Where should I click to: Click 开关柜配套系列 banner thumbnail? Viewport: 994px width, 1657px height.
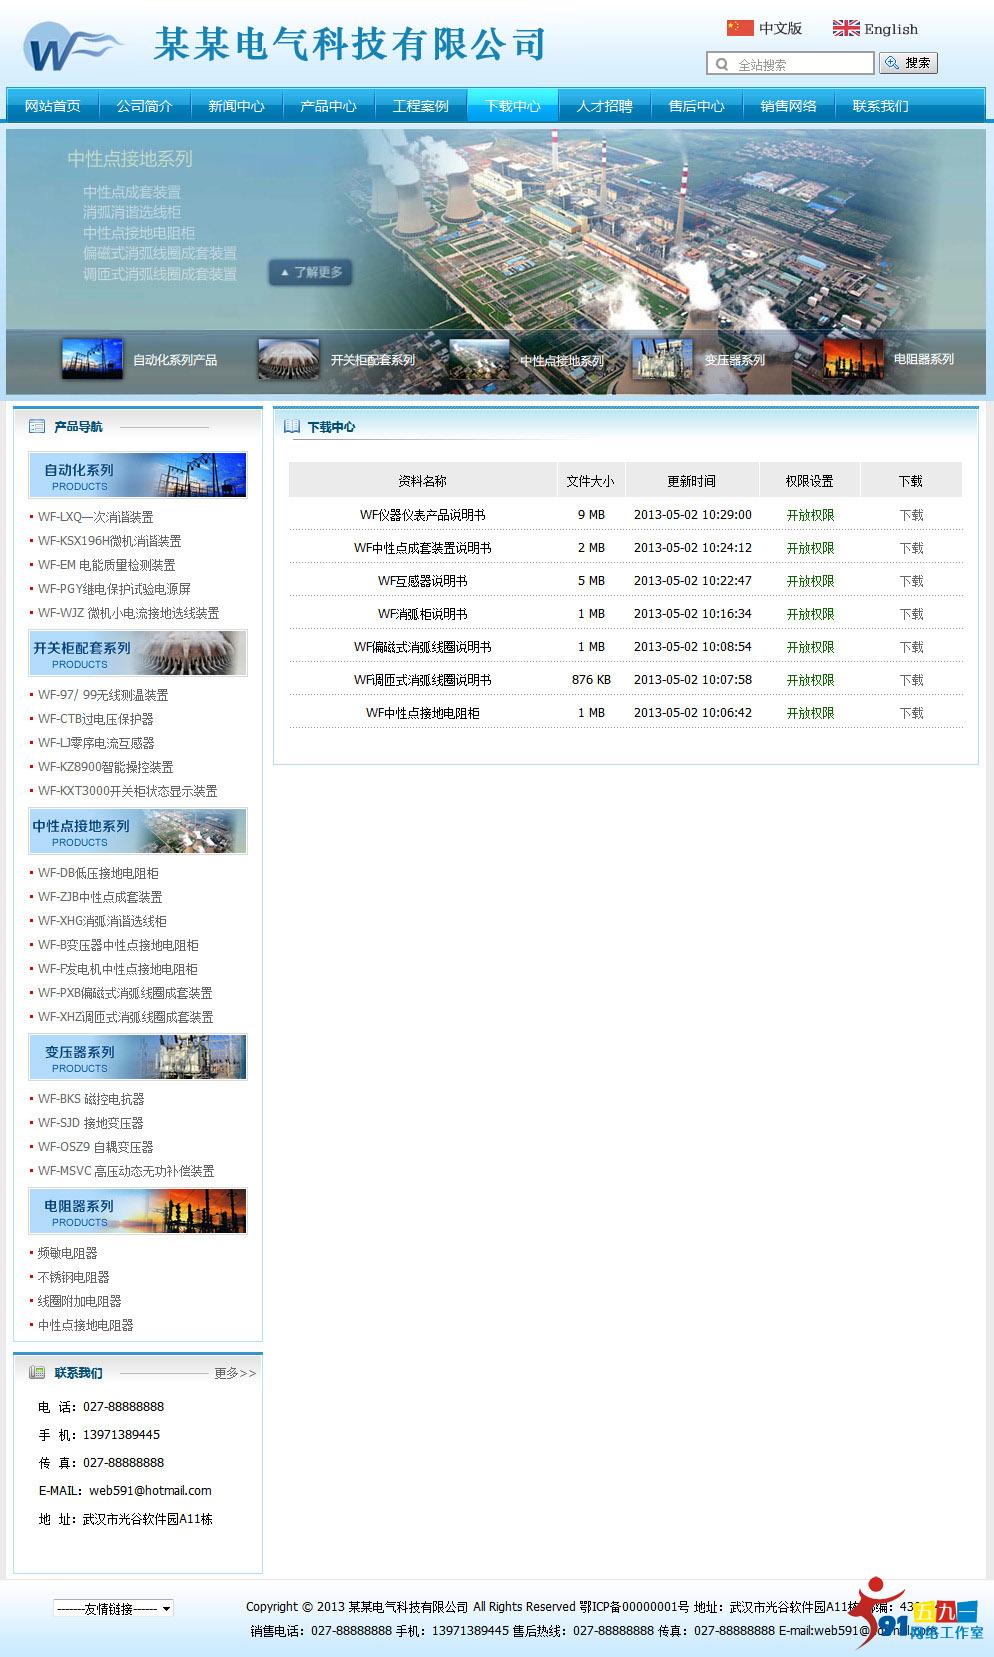[289, 359]
